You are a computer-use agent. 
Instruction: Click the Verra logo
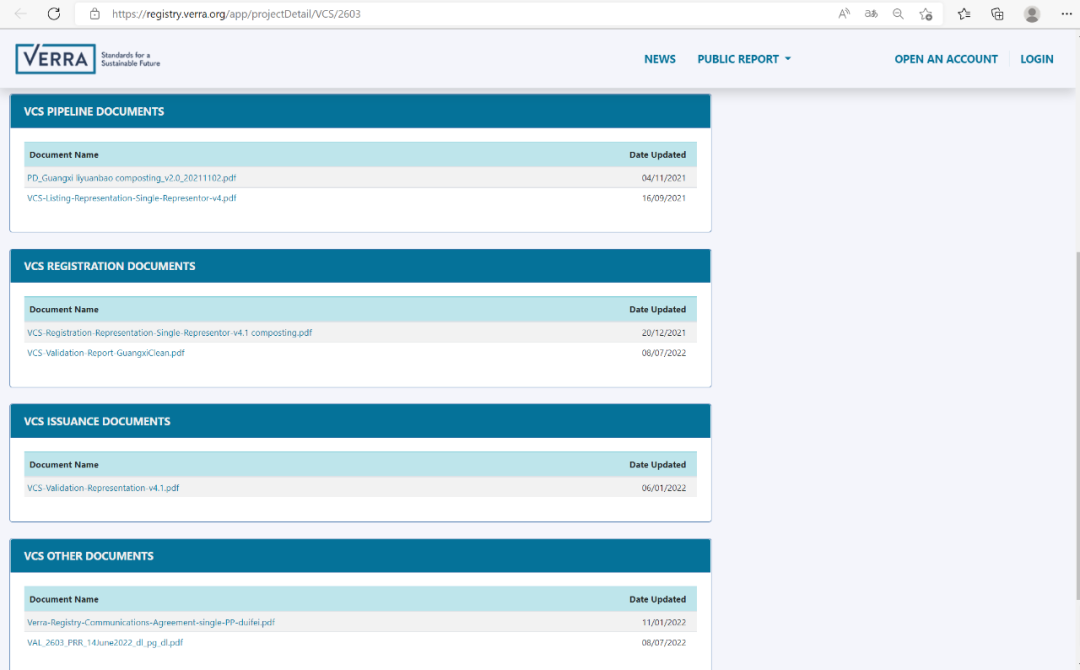click(87, 59)
